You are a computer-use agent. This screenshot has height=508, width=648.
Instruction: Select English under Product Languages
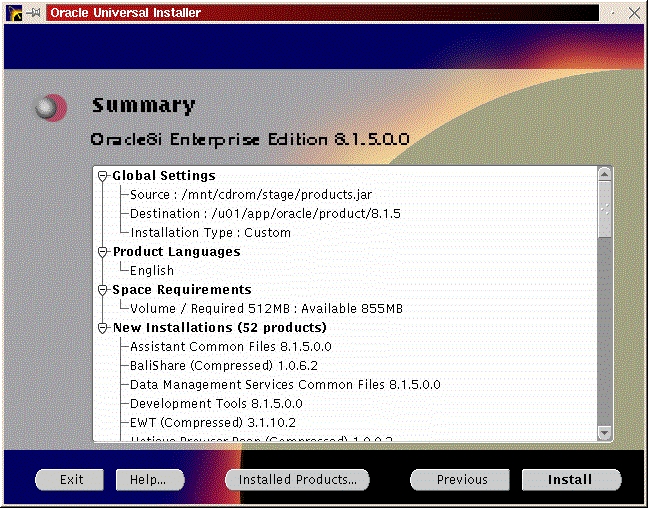(x=152, y=271)
